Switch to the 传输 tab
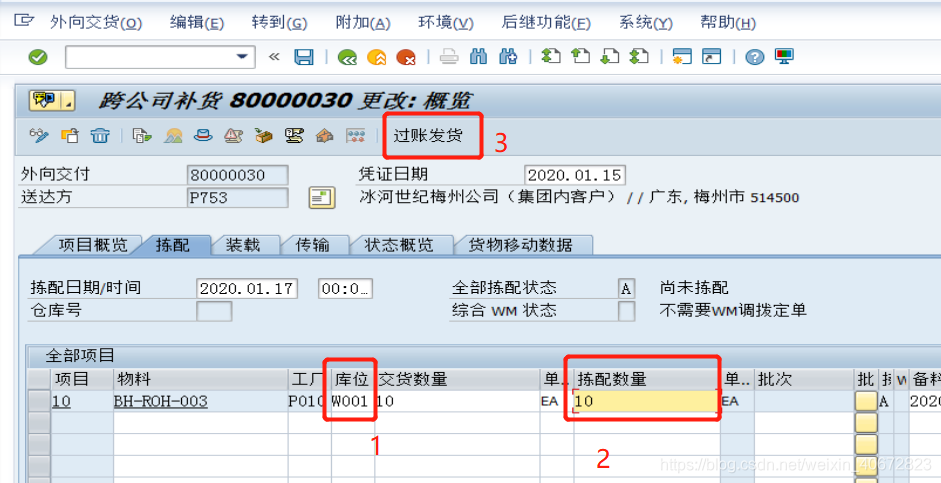The width and height of the screenshot is (941, 483). 313,245
